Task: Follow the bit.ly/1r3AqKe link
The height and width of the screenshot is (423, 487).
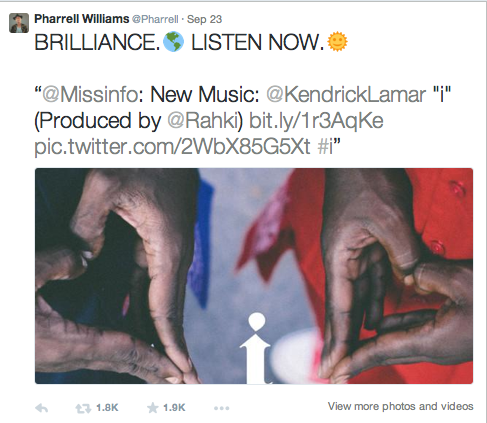Action: [x=316, y=121]
